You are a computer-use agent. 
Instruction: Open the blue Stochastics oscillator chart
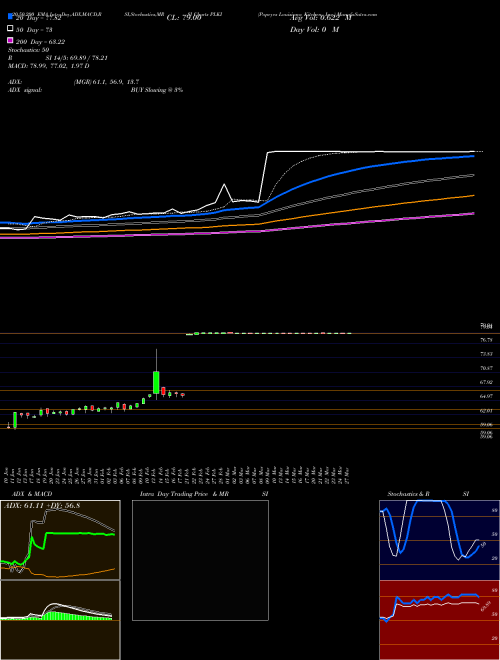[x=439, y=540]
